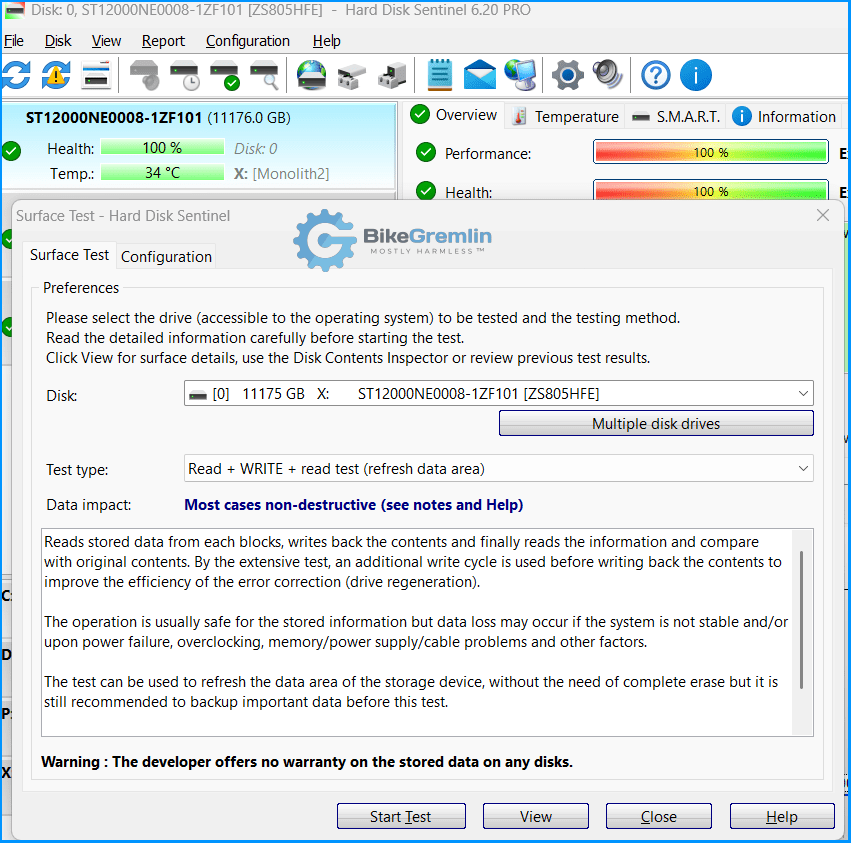Open the Disk menu
This screenshot has width=851, height=843.
point(58,41)
